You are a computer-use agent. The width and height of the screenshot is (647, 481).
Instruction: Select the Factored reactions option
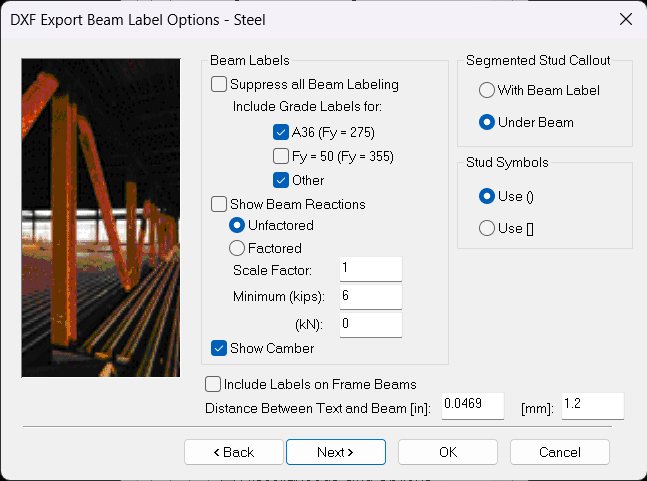pyautogui.click(x=238, y=248)
